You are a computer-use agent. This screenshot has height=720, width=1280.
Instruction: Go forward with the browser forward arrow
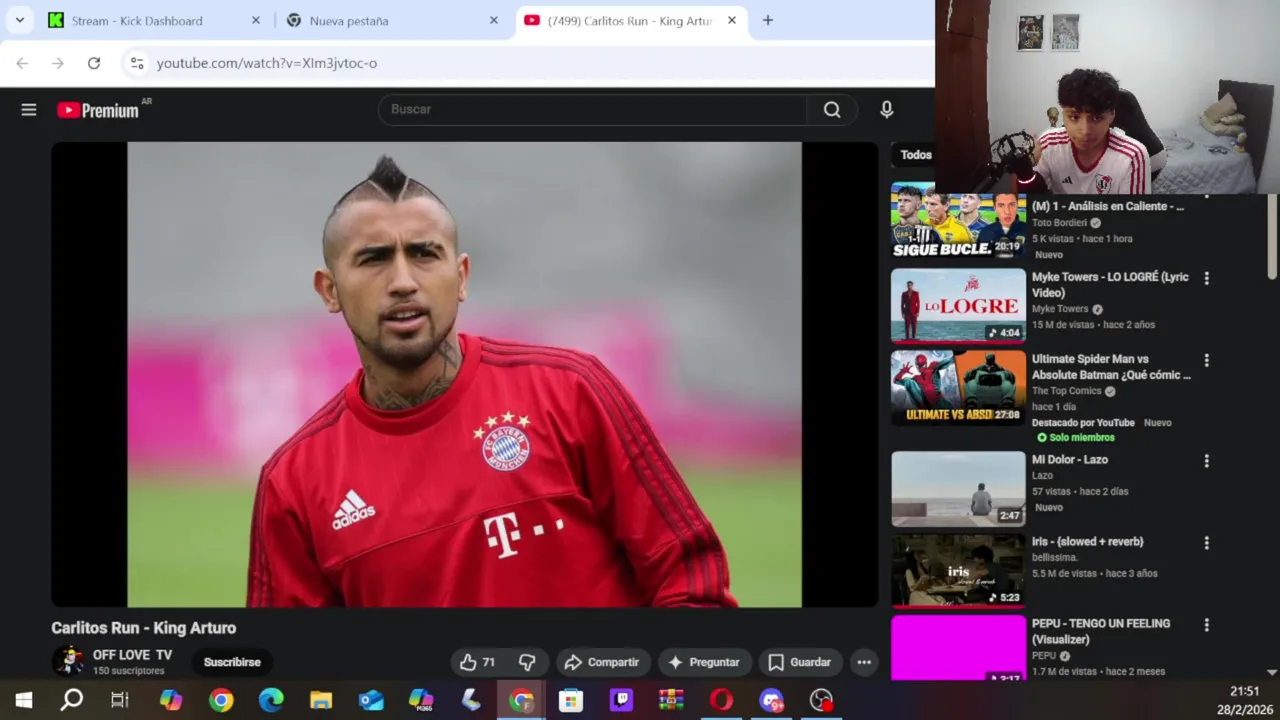pos(58,63)
